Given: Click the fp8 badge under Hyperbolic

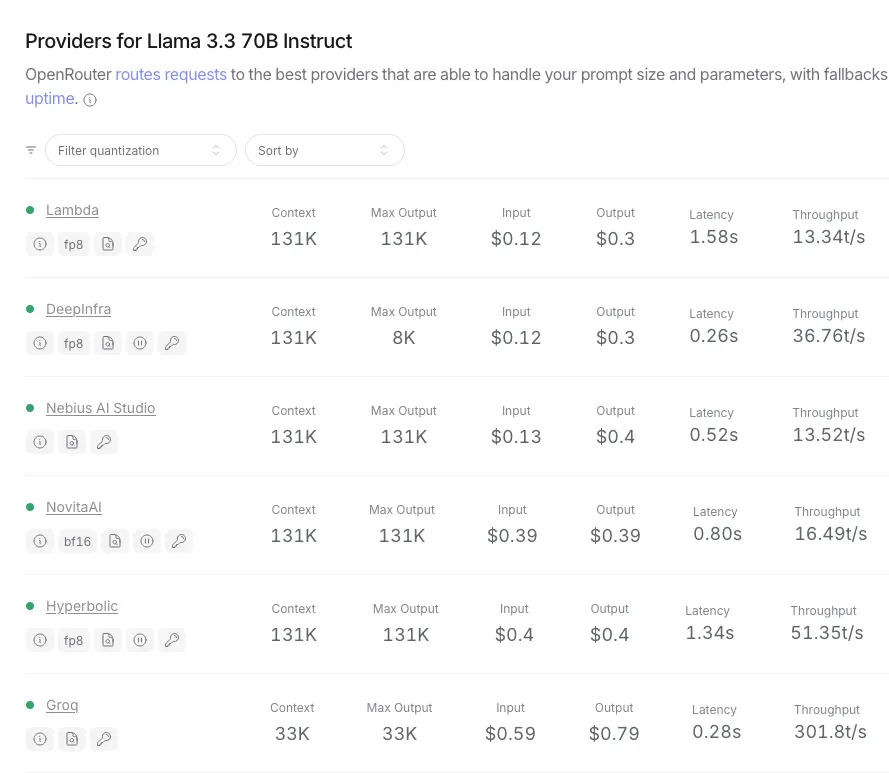Looking at the screenshot, I should [74, 640].
